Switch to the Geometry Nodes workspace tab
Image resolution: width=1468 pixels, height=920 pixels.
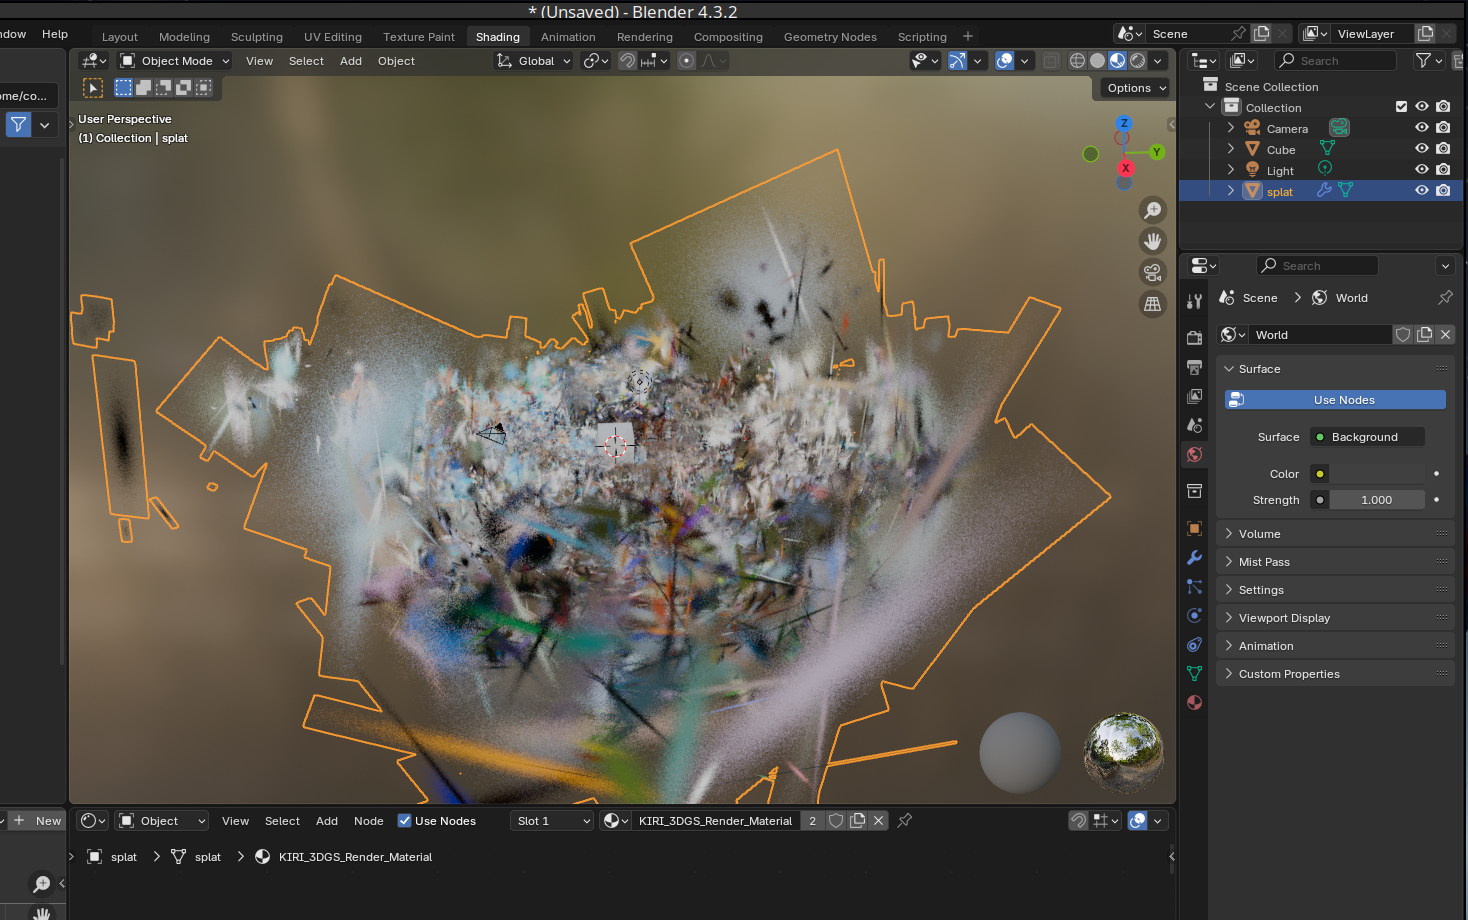pos(830,37)
